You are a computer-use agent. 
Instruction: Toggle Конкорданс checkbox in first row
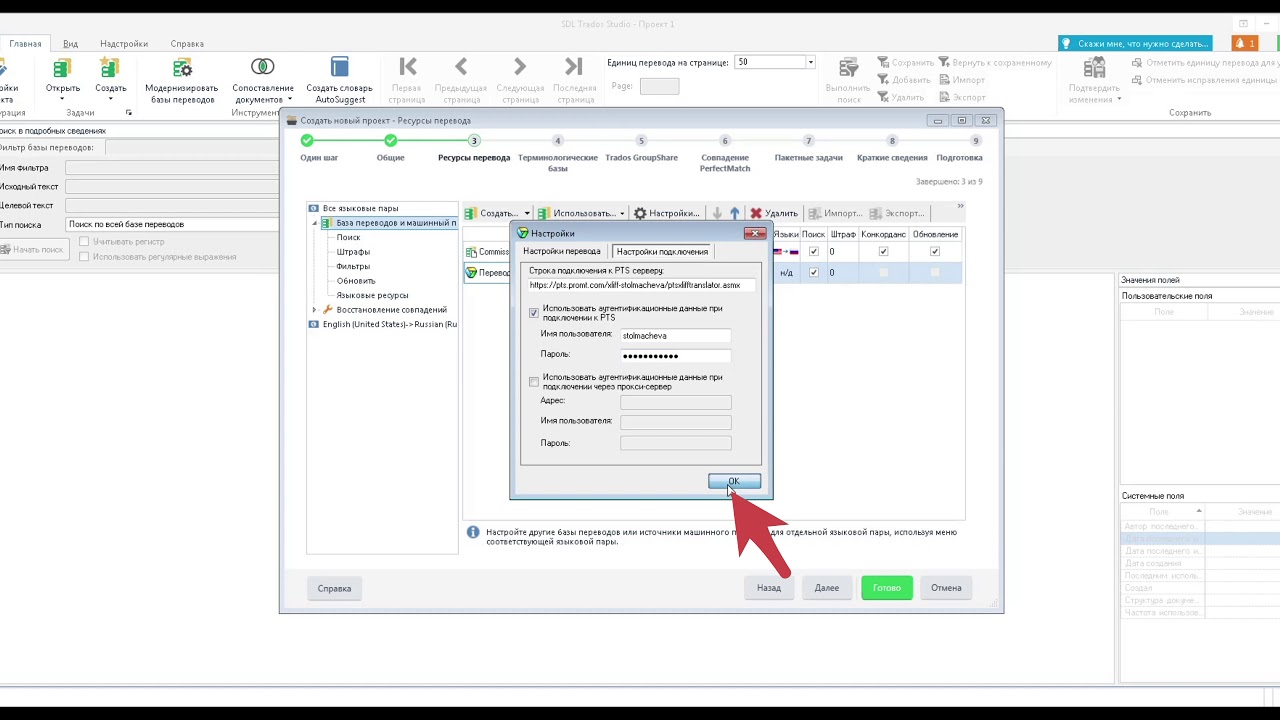coord(883,251)
